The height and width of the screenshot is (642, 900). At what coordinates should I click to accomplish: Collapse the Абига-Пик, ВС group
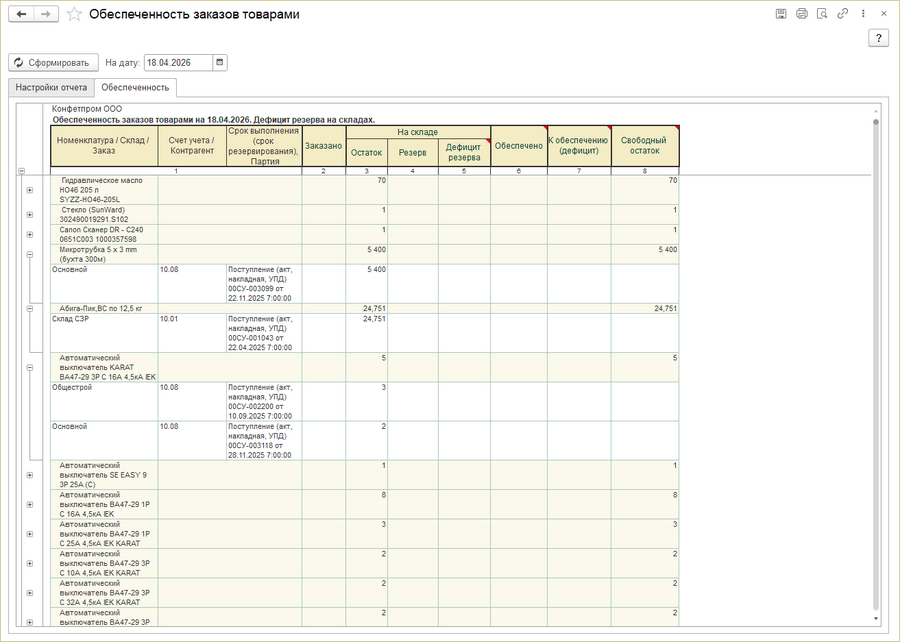(29, 309)
